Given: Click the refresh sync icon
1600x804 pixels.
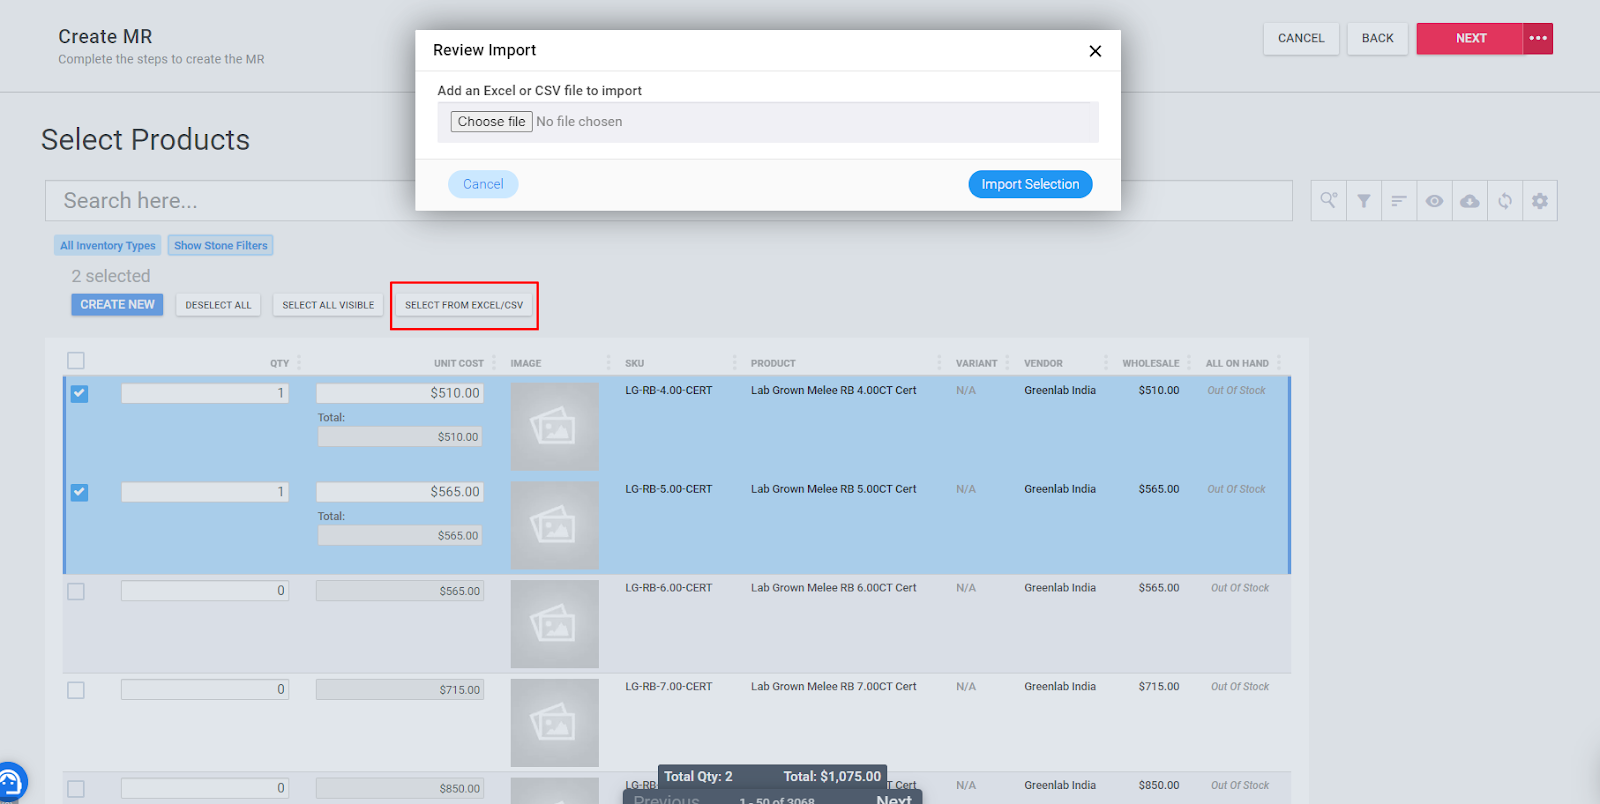Looking at the screenshot, I should pyautogui.click(x=1504, y=201).
